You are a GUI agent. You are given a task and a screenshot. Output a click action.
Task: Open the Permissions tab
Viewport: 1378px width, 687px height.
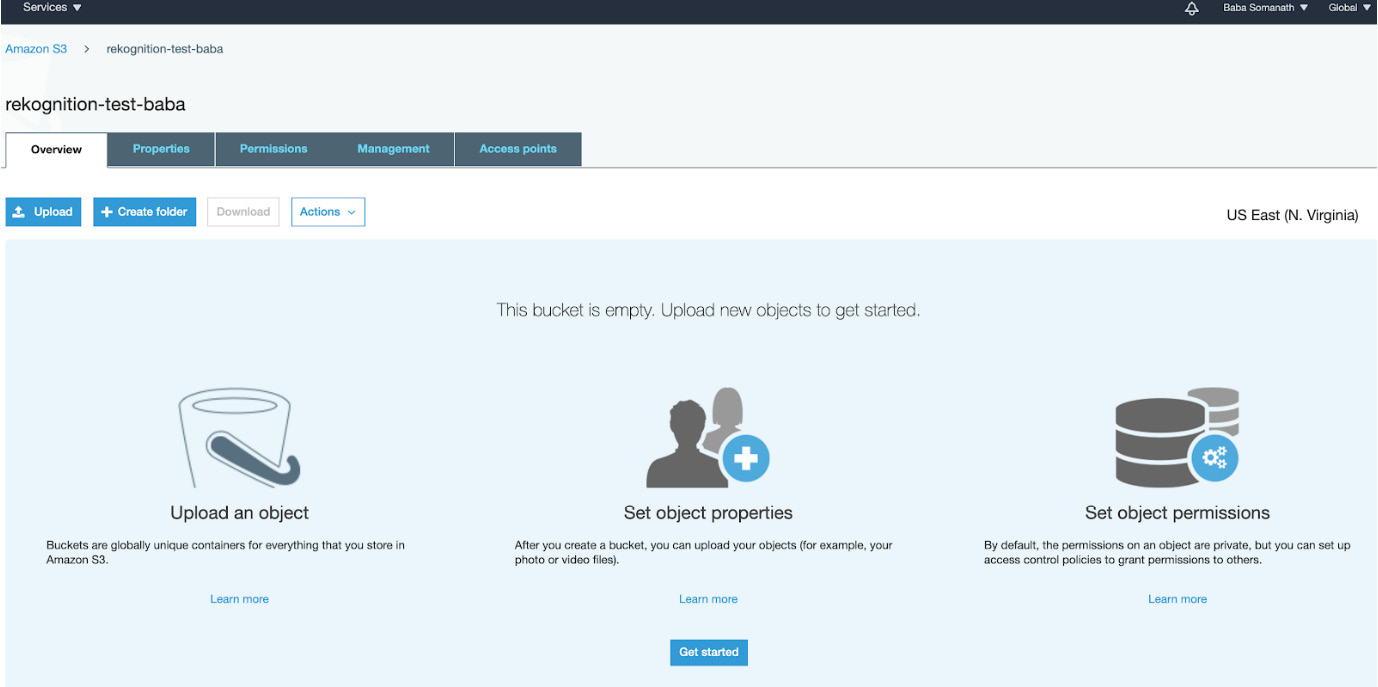273,149
